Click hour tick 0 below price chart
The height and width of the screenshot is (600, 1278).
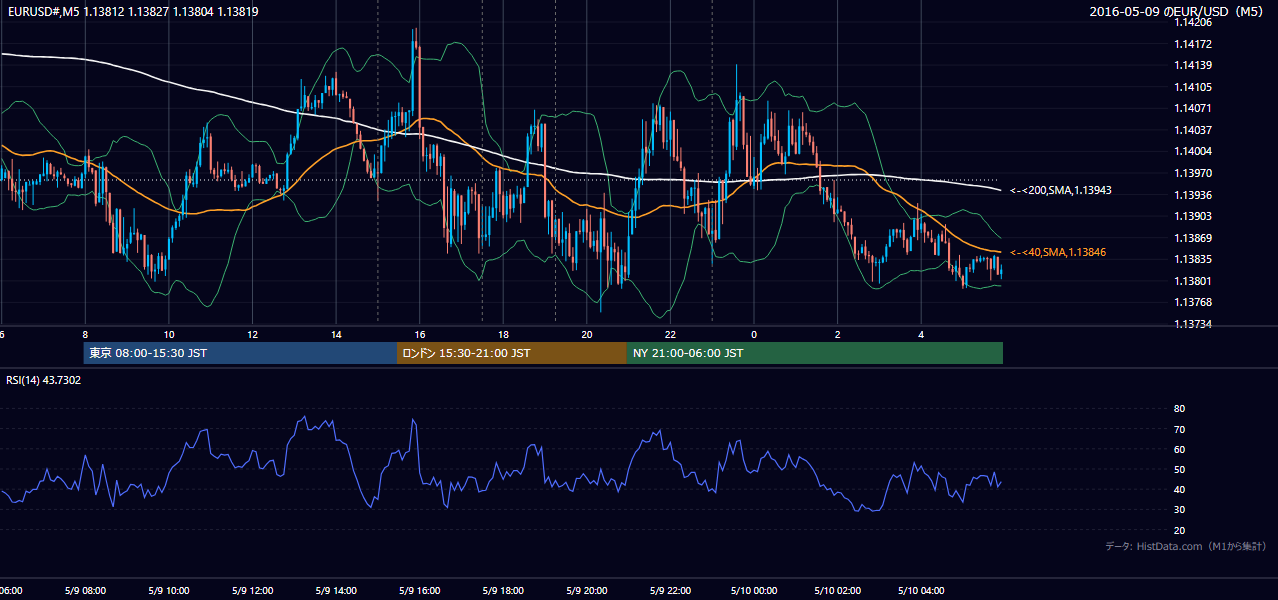(x=754, y=335)
